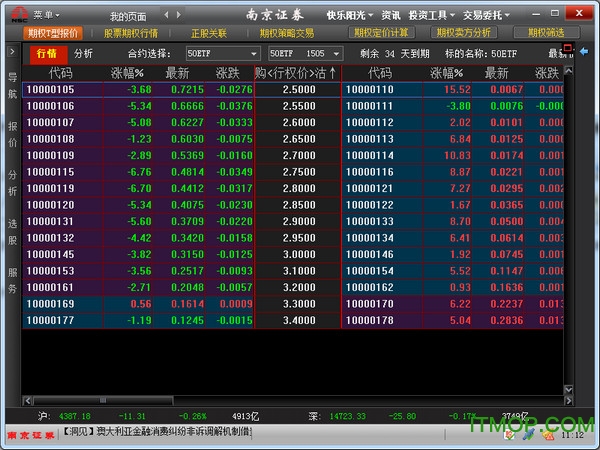This screenshot has height=450, width=600.
Task: Open 期权卖方分析 button
Action: point(464,33)
